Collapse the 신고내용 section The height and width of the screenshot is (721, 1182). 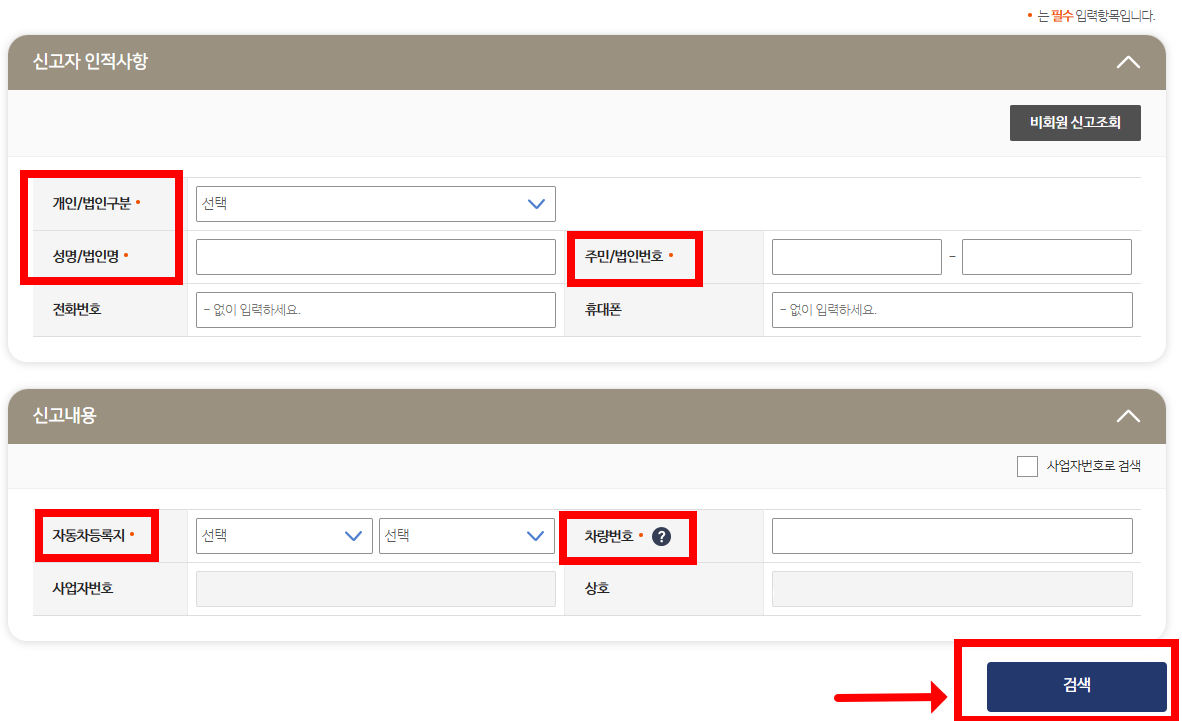1128,416
